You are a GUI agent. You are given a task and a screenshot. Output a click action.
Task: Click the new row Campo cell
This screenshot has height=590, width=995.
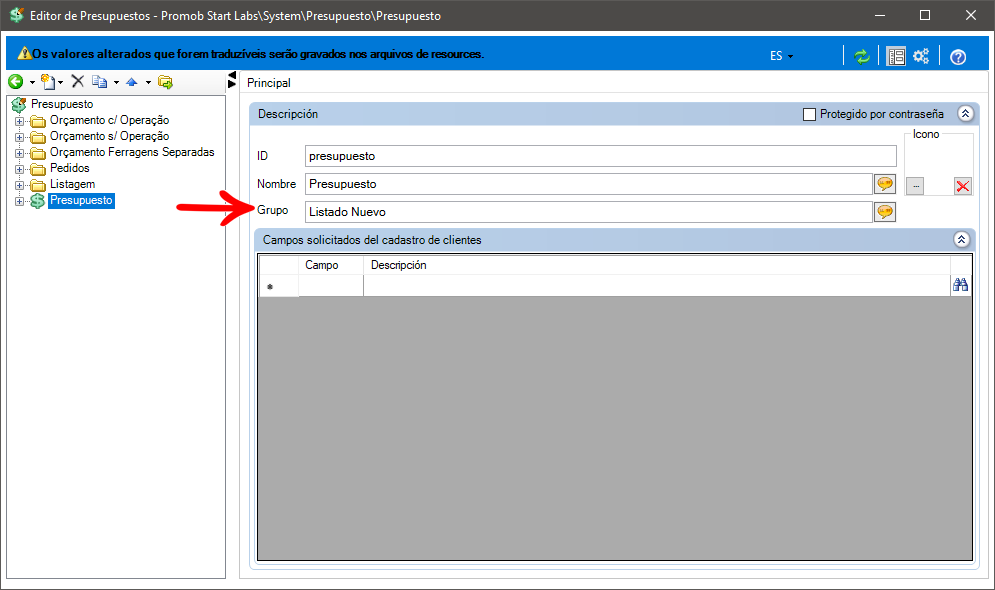(331, 285)
